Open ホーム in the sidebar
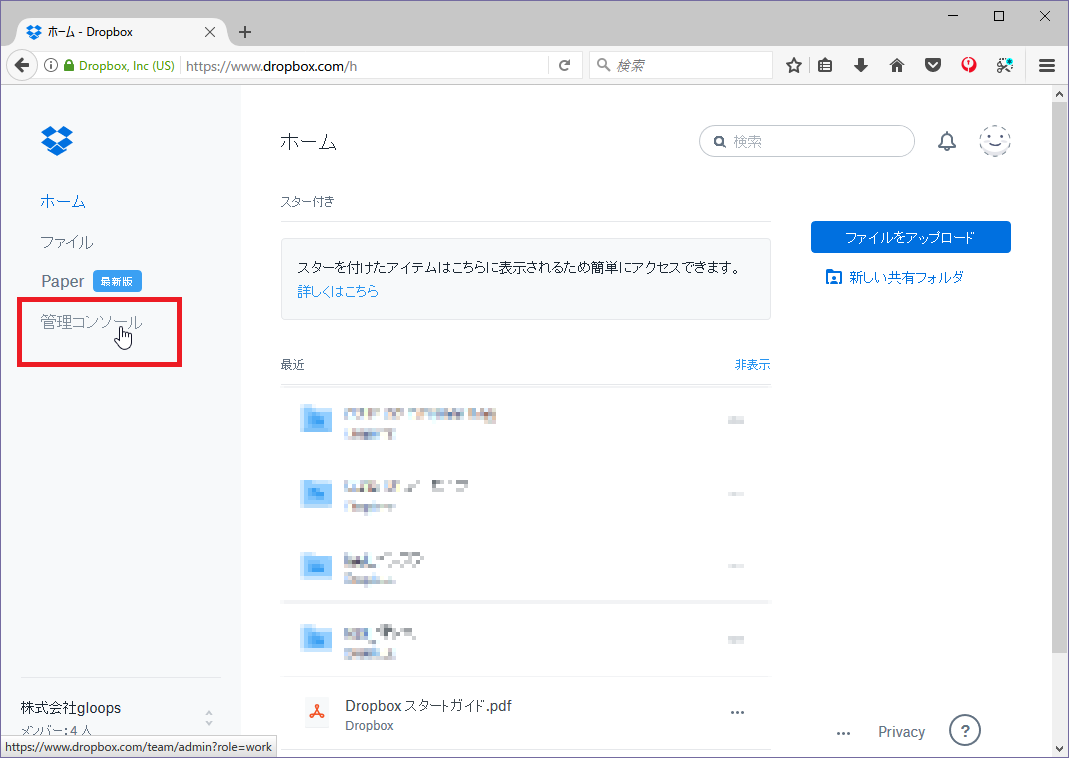The height and width of the screenshot is (758, 1069). pos(63,201)
